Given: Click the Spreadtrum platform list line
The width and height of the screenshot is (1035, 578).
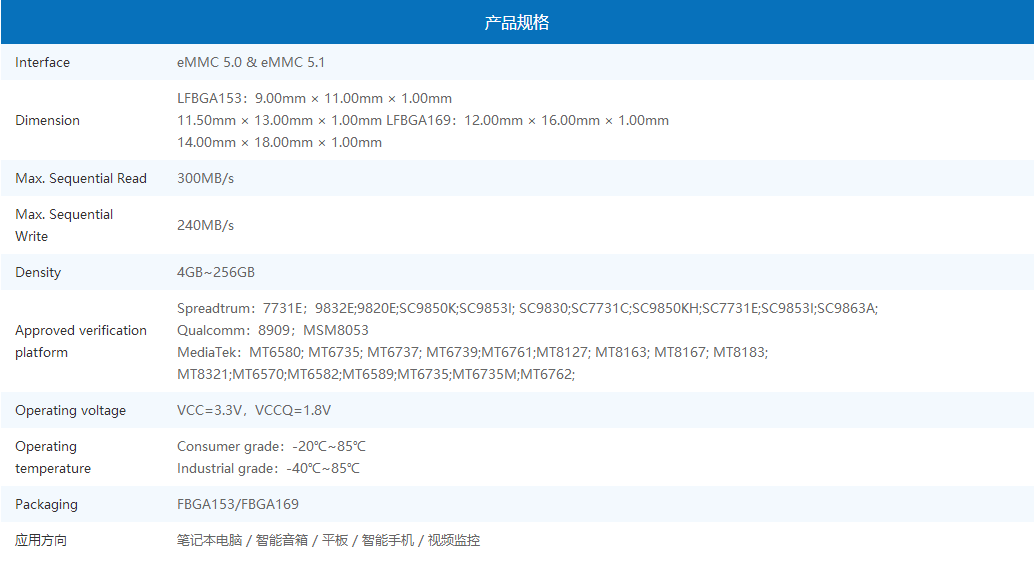Looking at the screenshot, I should tap(527, 308).
